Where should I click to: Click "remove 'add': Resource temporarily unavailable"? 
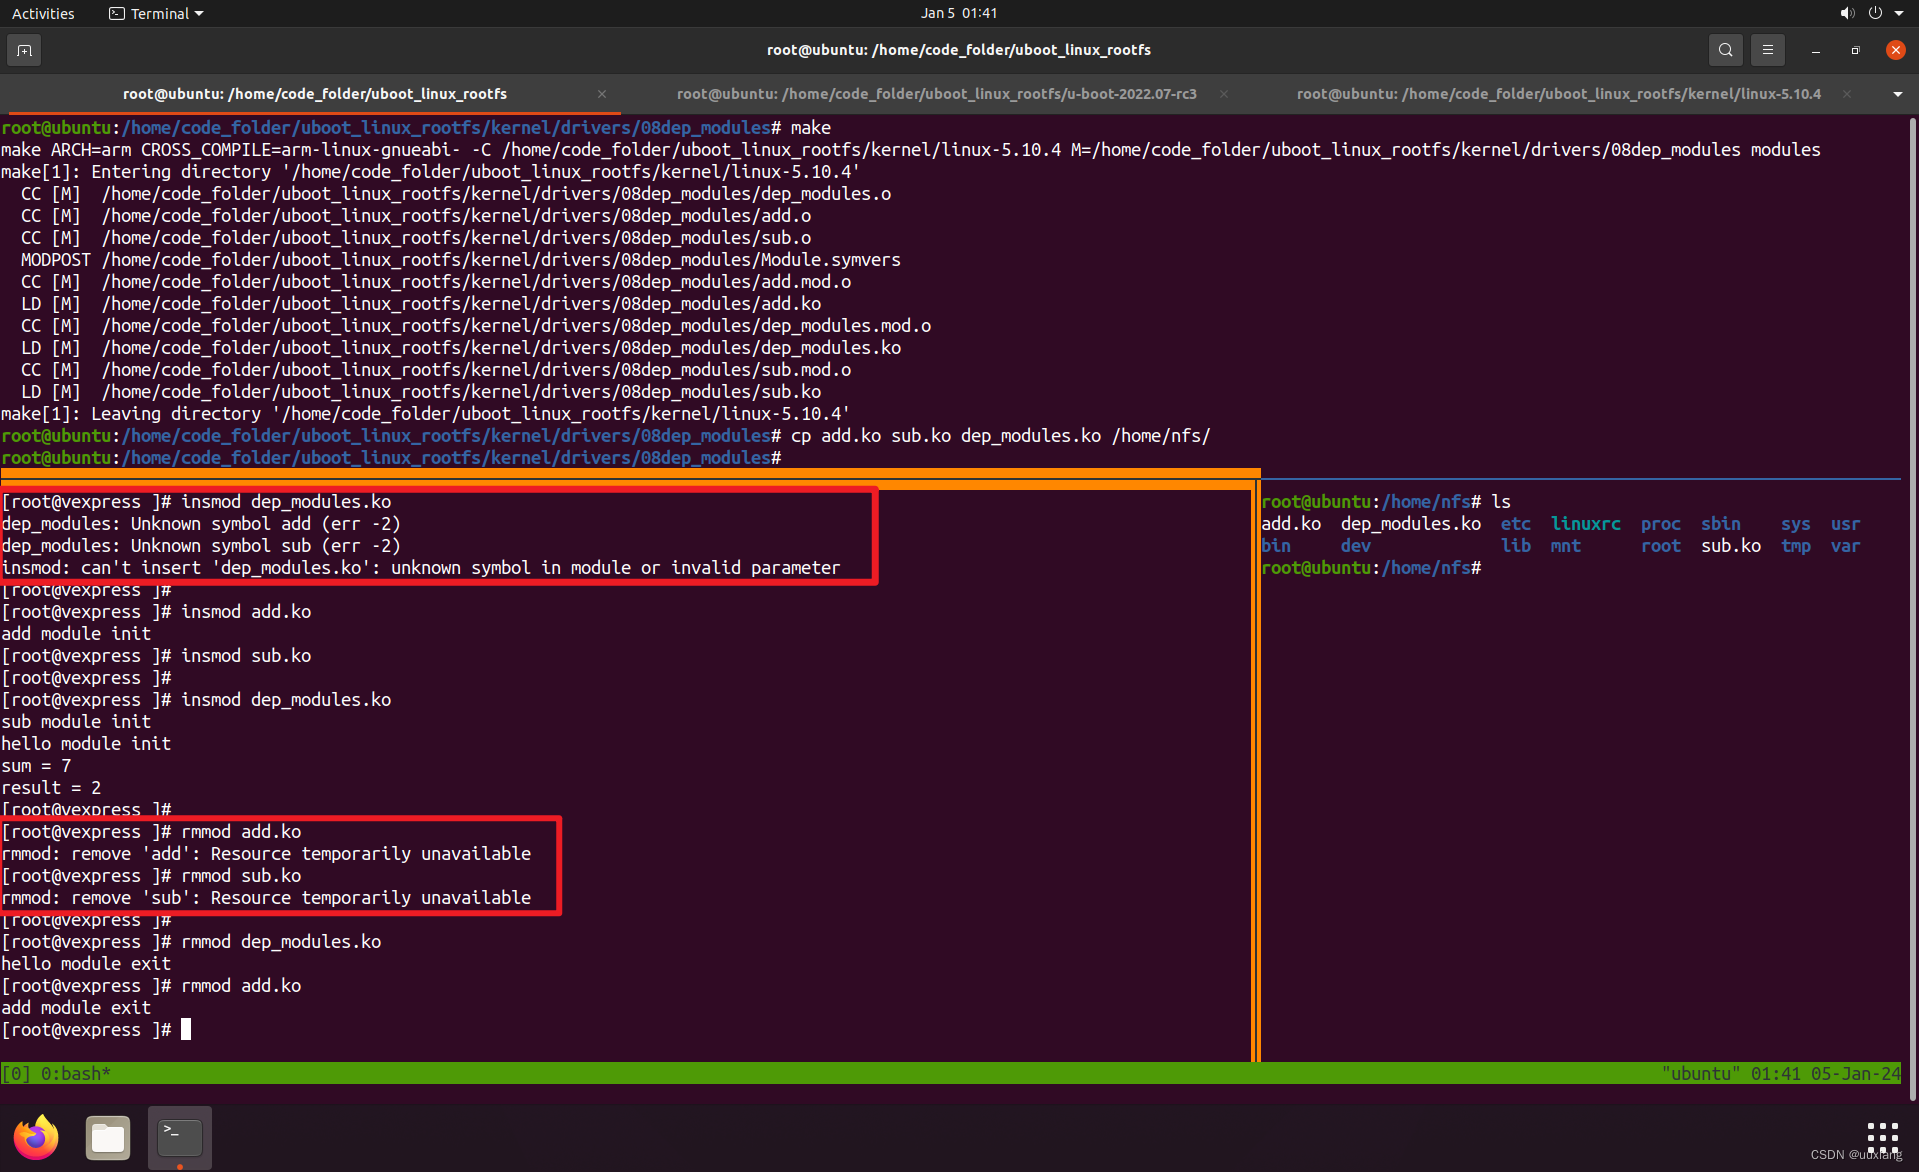click(x=301, y=854)
